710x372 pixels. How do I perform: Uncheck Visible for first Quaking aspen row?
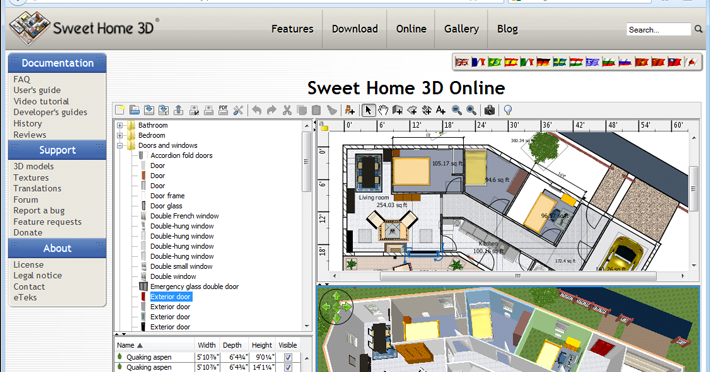(x=288, y=357)
